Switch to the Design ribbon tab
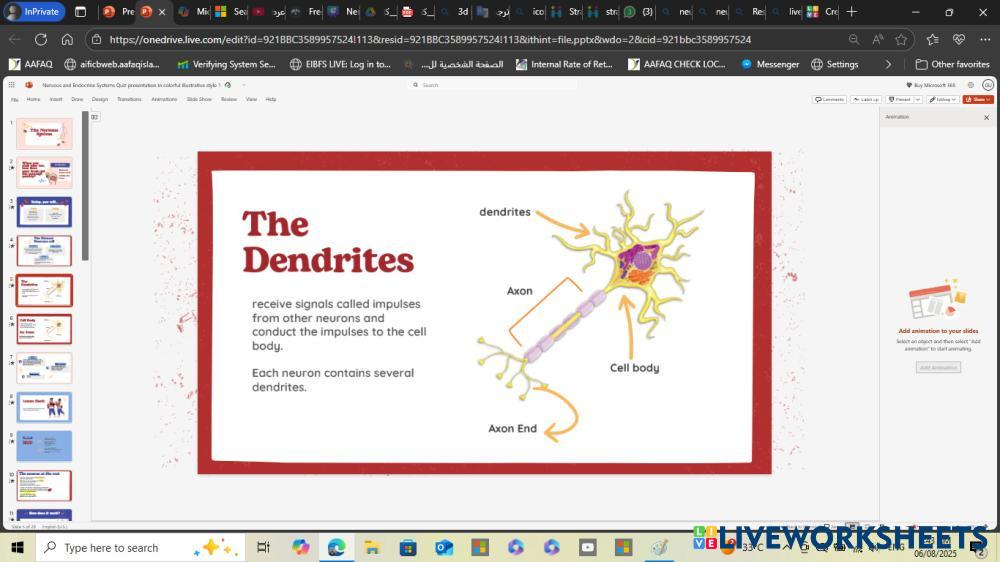The image size is (1000, 562). (x=100, y=100)
